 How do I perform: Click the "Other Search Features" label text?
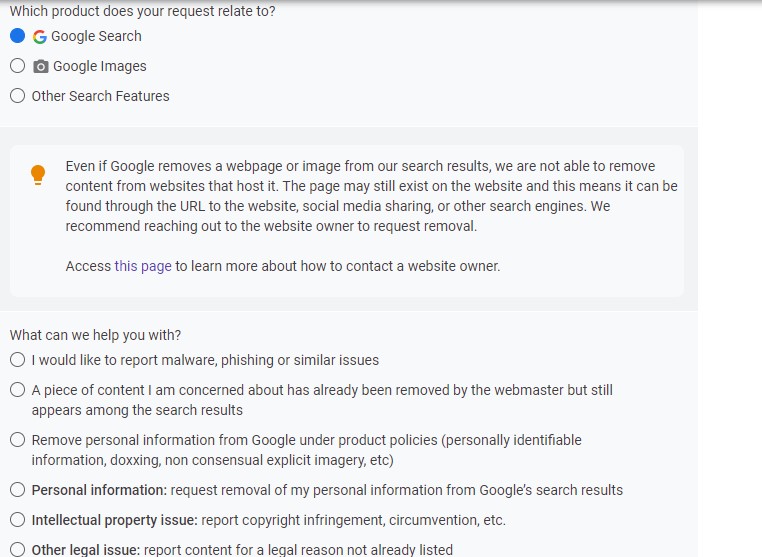pyautogui.click(x=101, y=96)
